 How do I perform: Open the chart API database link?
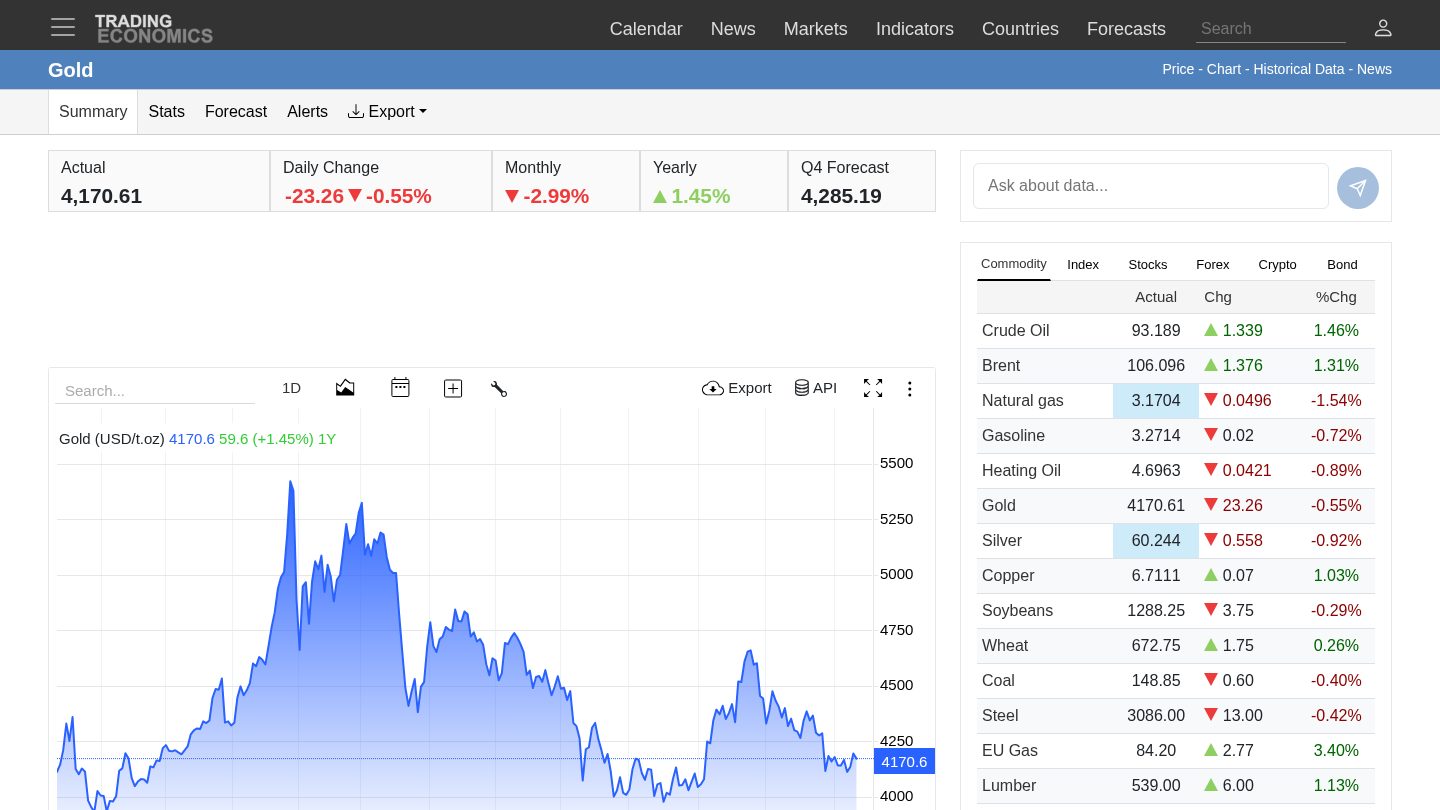pos(816,388)
